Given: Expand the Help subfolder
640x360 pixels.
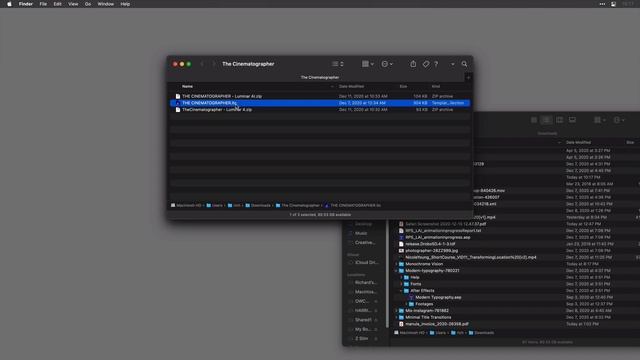Looking at the screenshot, I should [x=401, y=277].
